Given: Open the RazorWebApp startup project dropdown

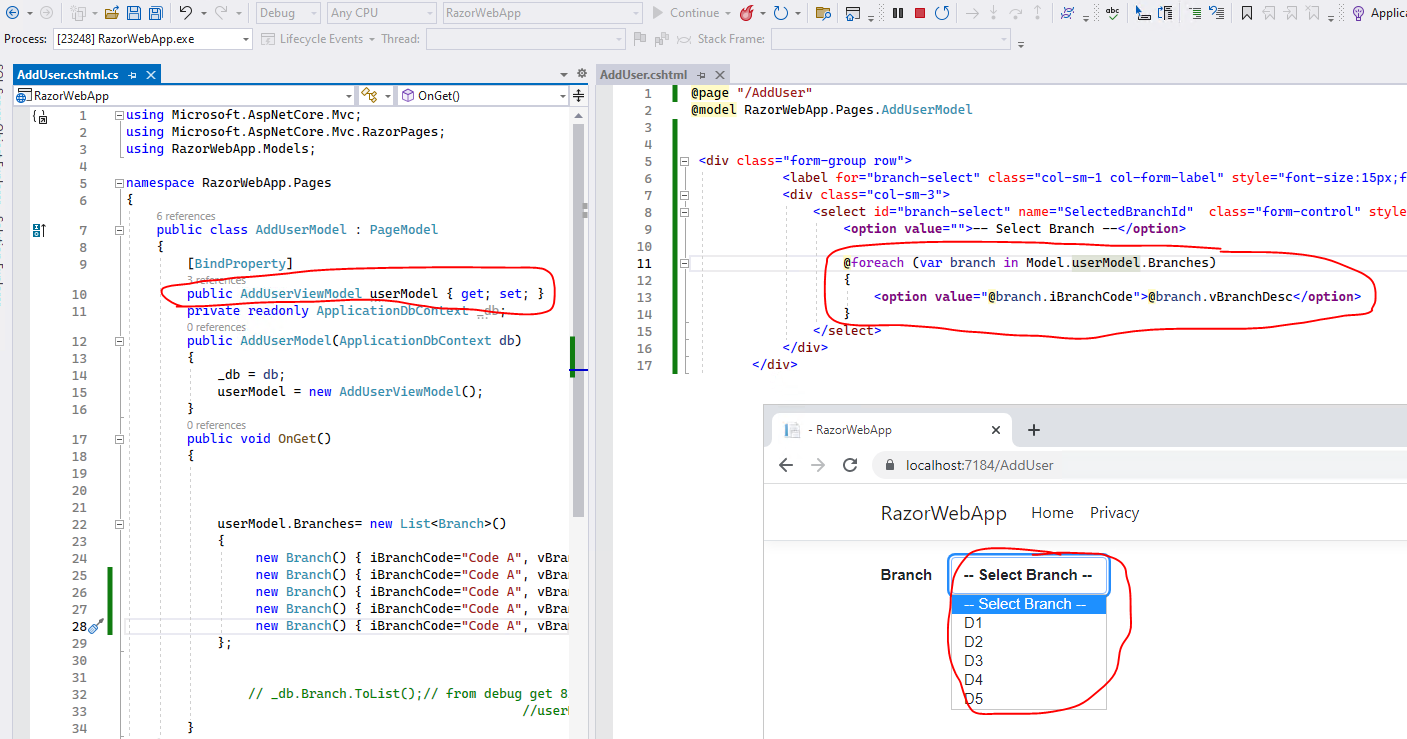Looking at the screenshot, I should (x=541, y=13).
